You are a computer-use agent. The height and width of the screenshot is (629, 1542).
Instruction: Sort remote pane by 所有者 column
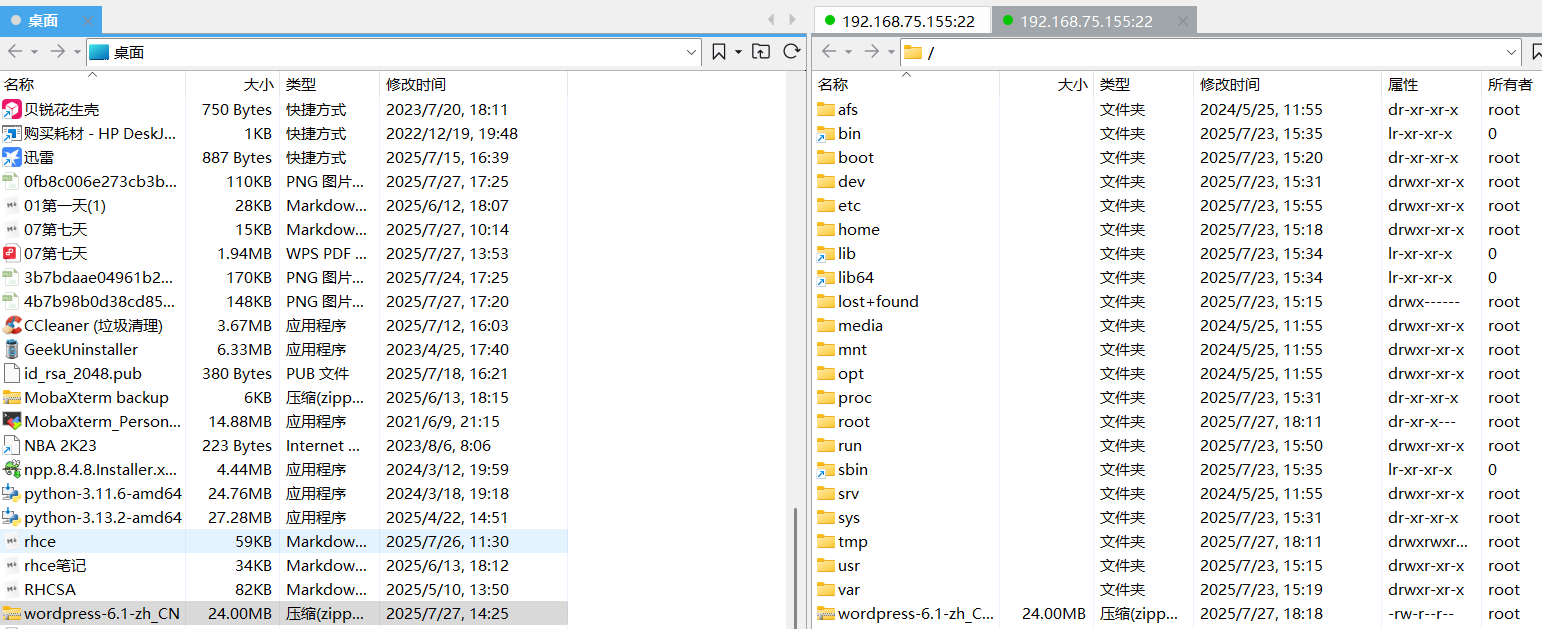1510,85
